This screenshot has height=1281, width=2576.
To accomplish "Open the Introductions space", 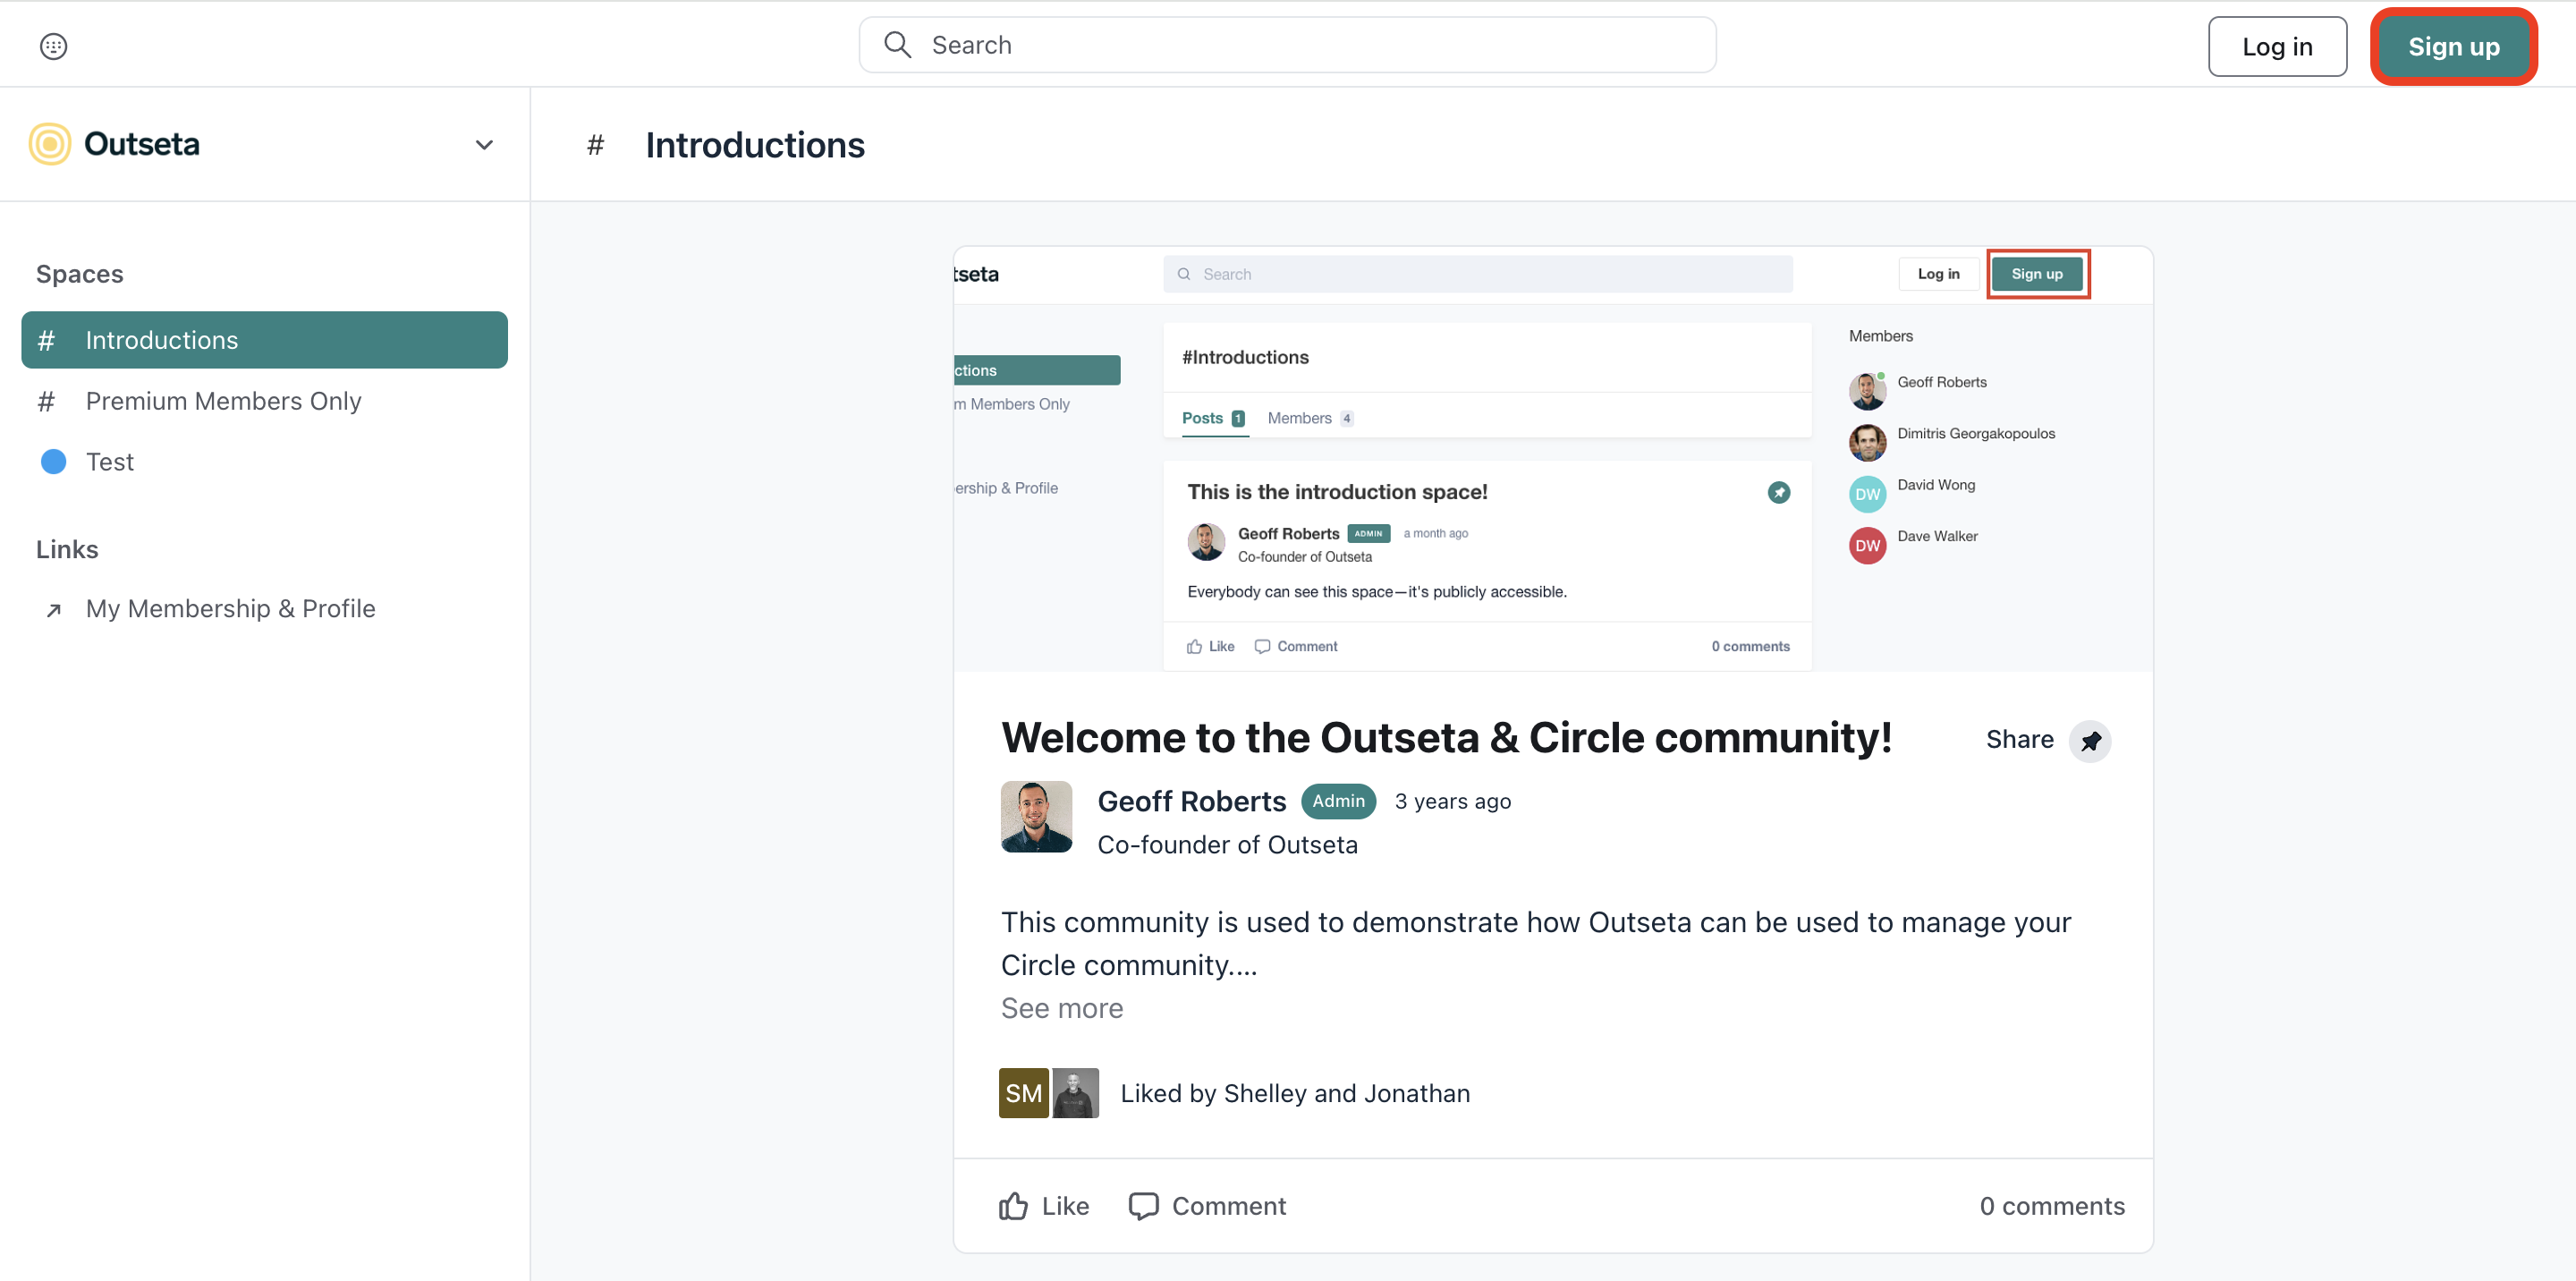I will 264,340.
